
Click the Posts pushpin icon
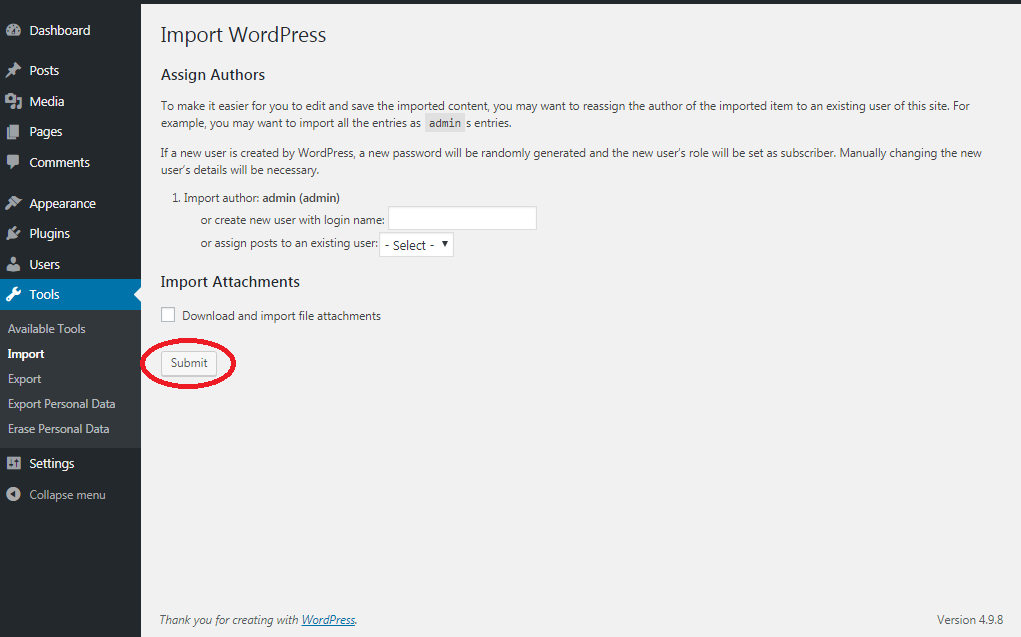(x=13, y=70)
